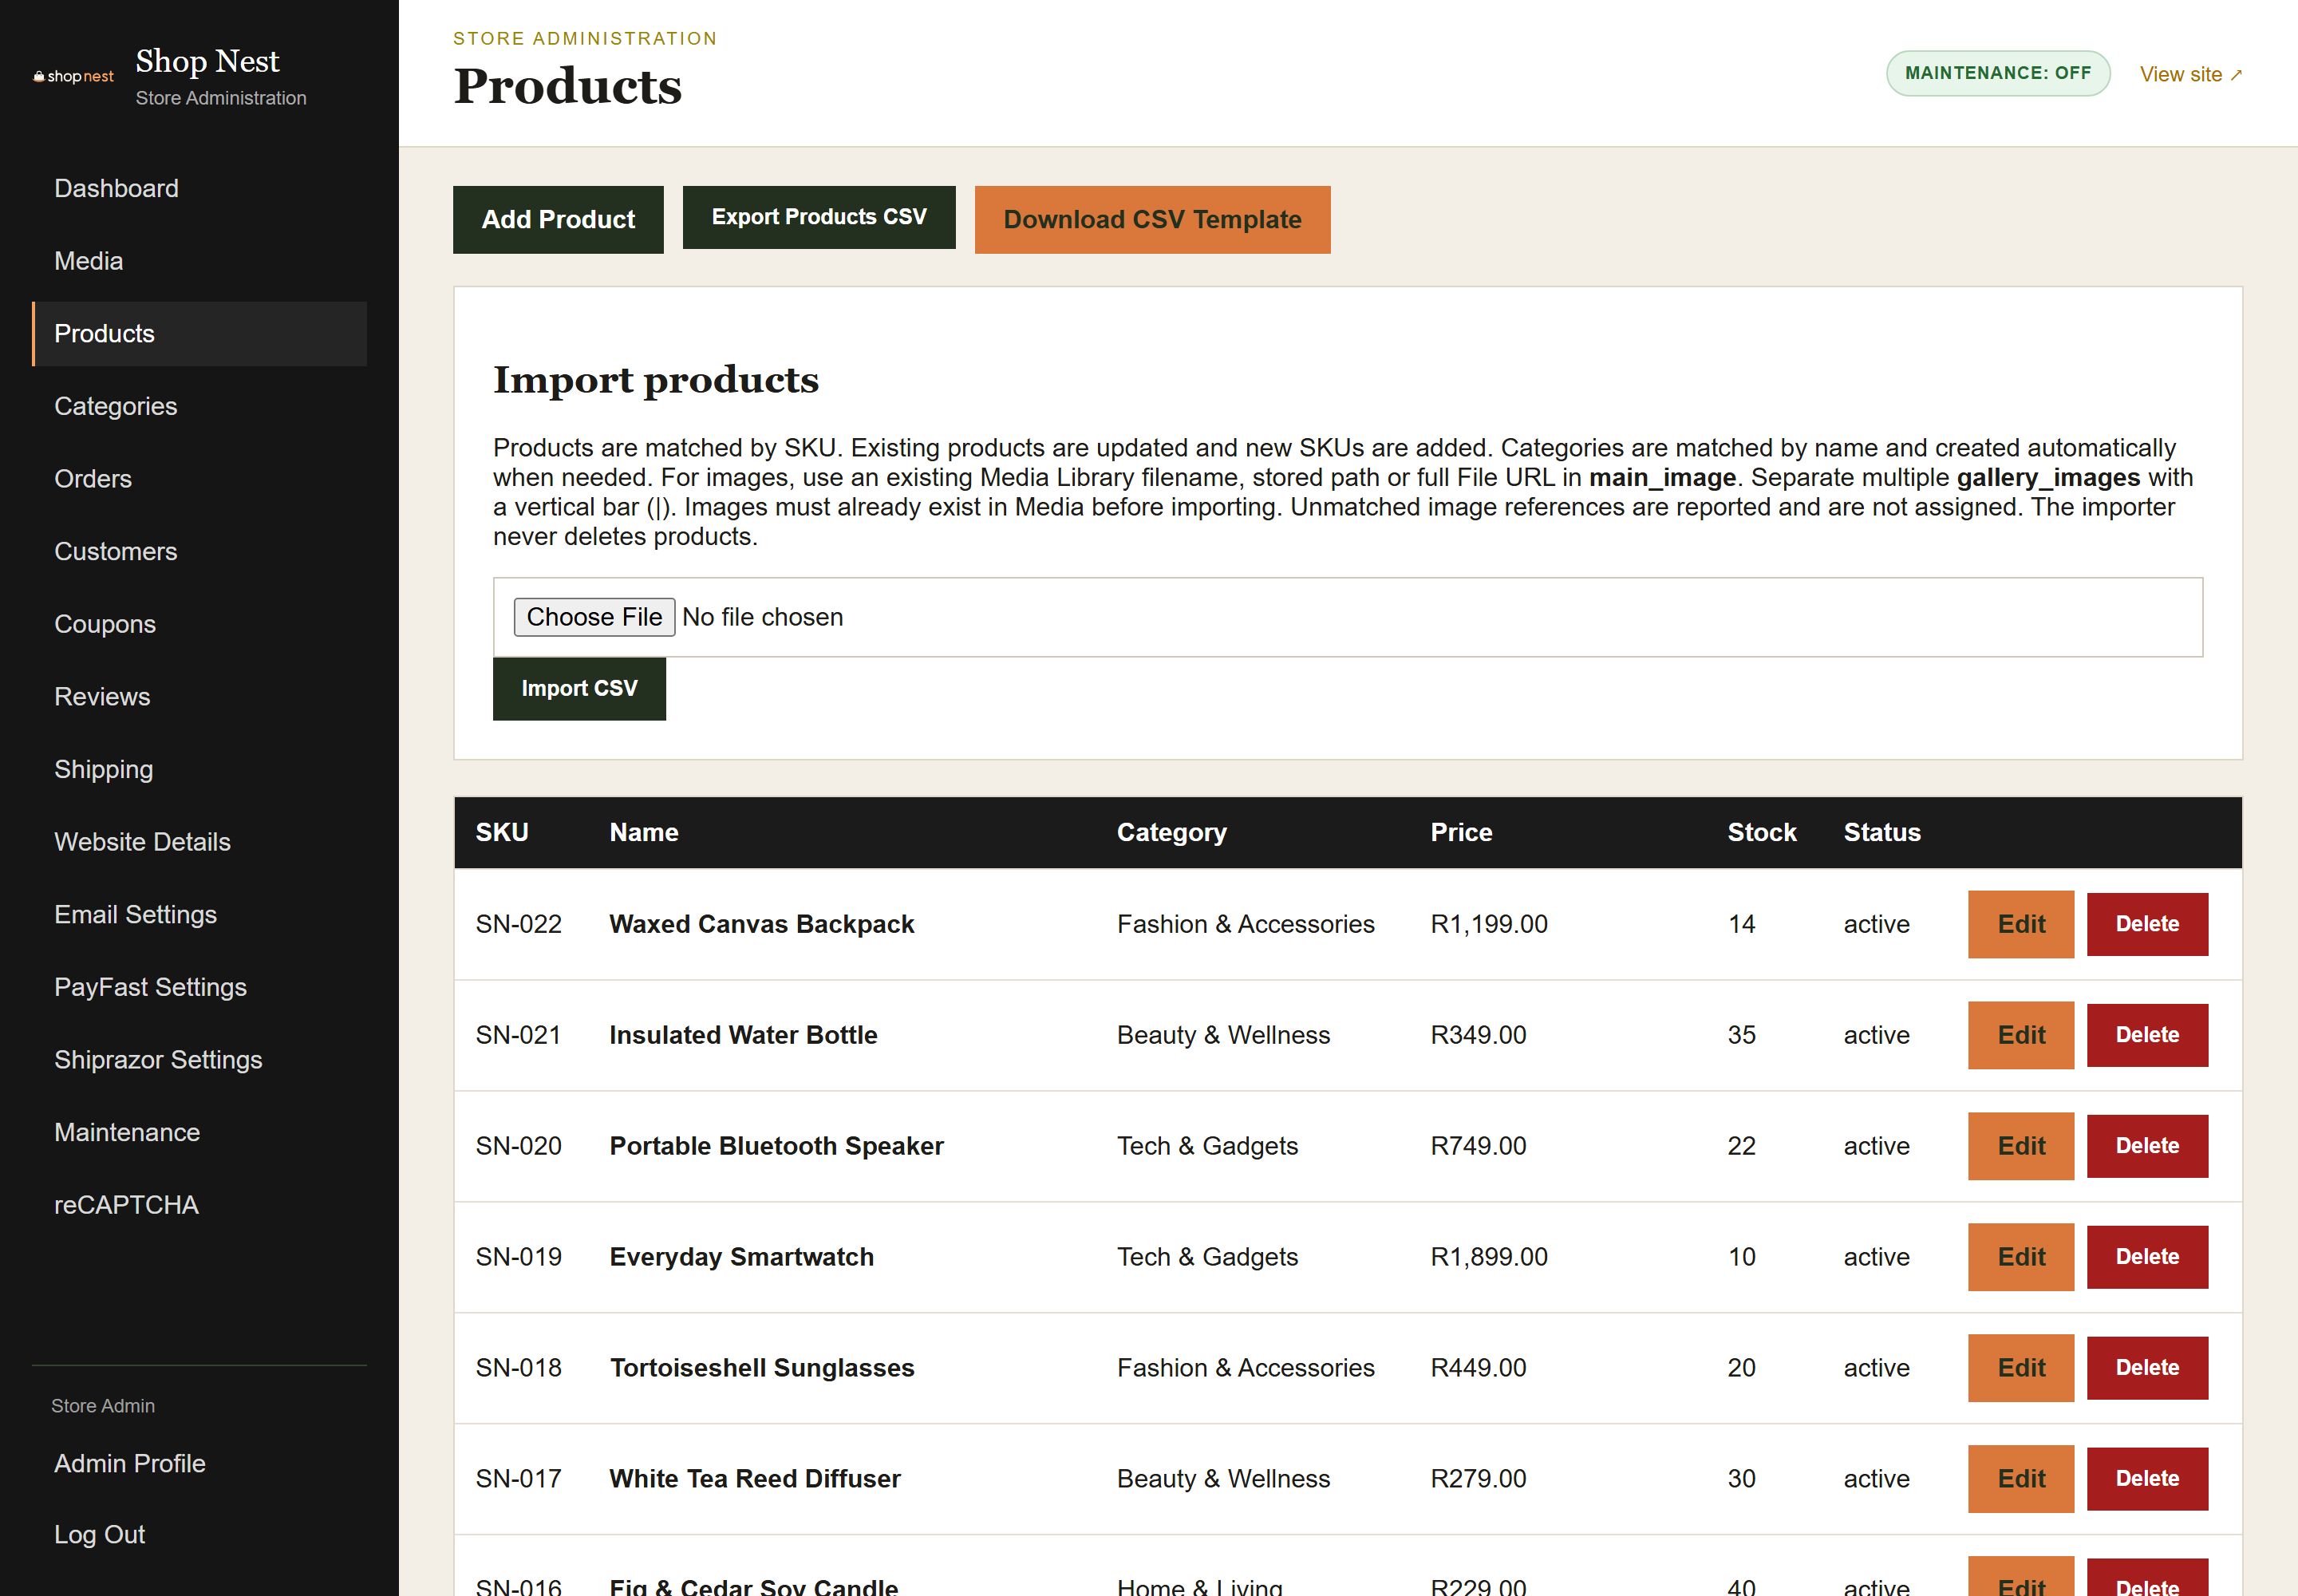Go to Media in sidebar
This screenshot has width=2298, height=1596.
click(x=199, y=261)
